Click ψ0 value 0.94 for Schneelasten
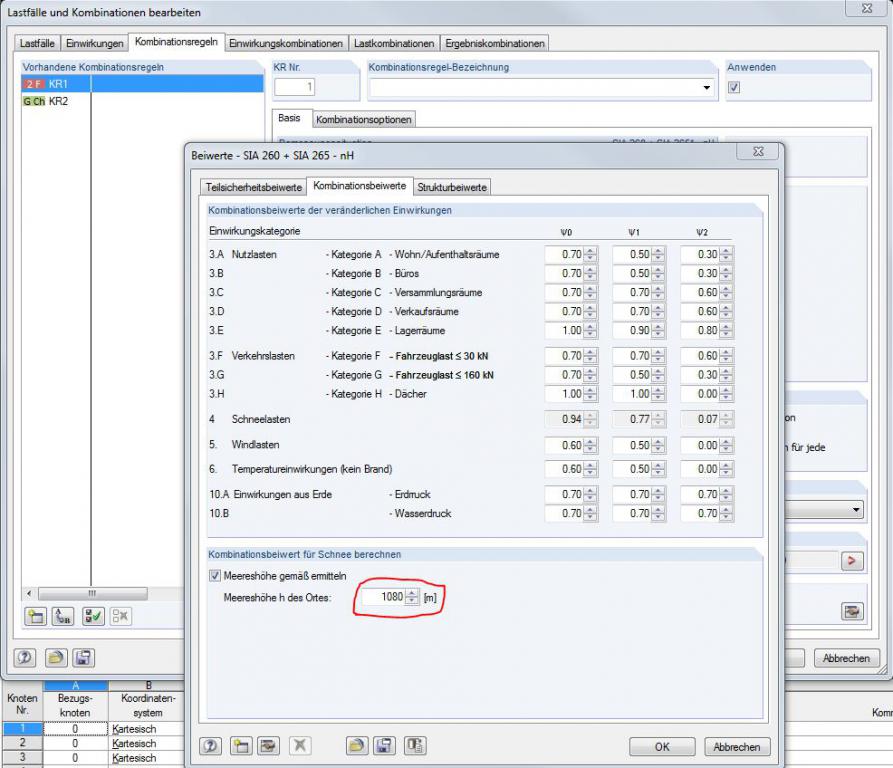The width and height of the screenshot is (893, 768). (x=564, y=419)
